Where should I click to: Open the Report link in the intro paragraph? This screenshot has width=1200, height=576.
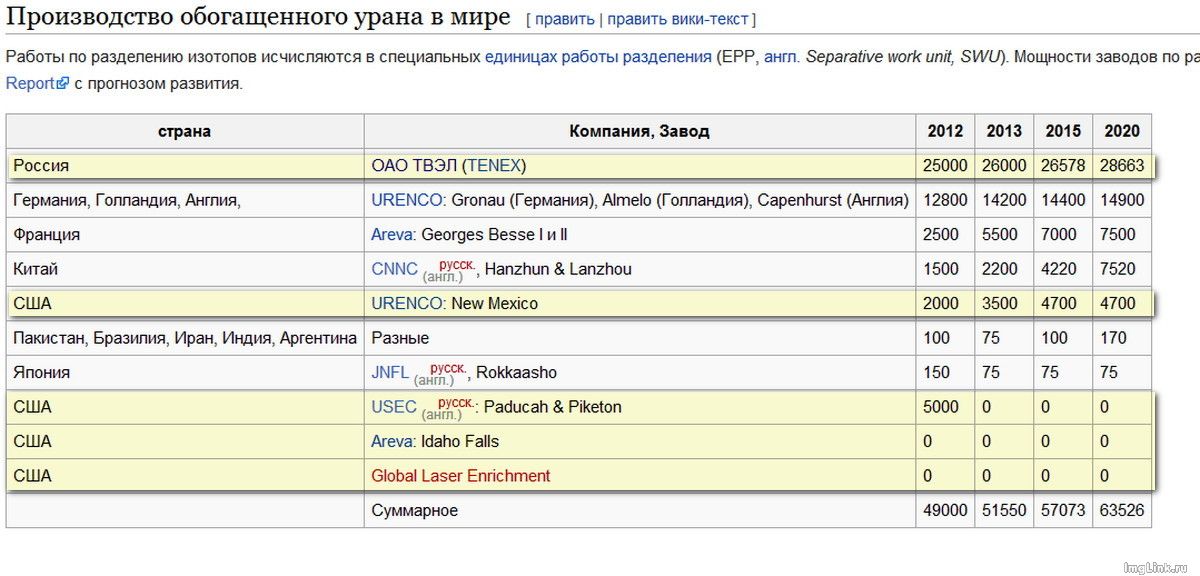[x=30, y=84]
